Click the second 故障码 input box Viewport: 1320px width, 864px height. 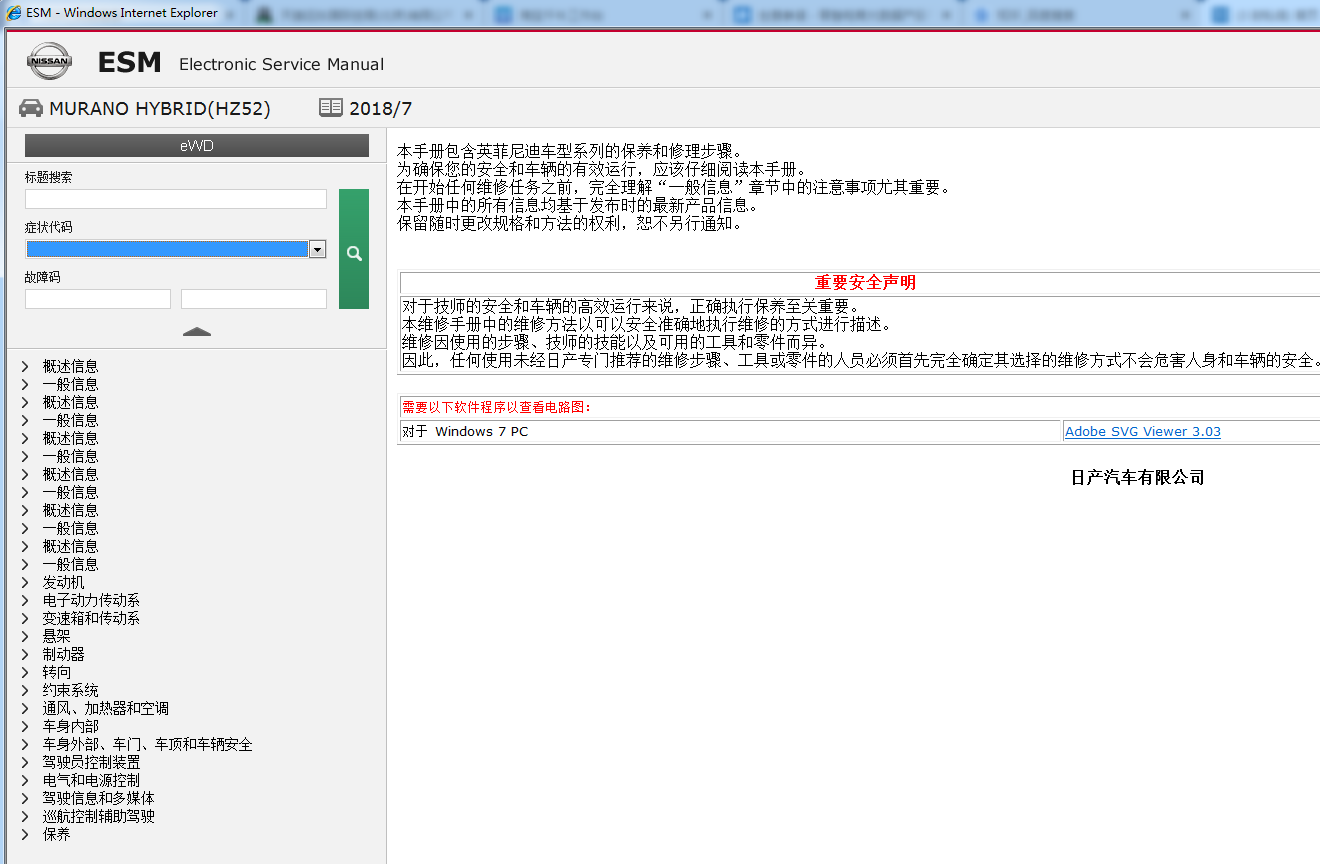click(x=254, y=299)
